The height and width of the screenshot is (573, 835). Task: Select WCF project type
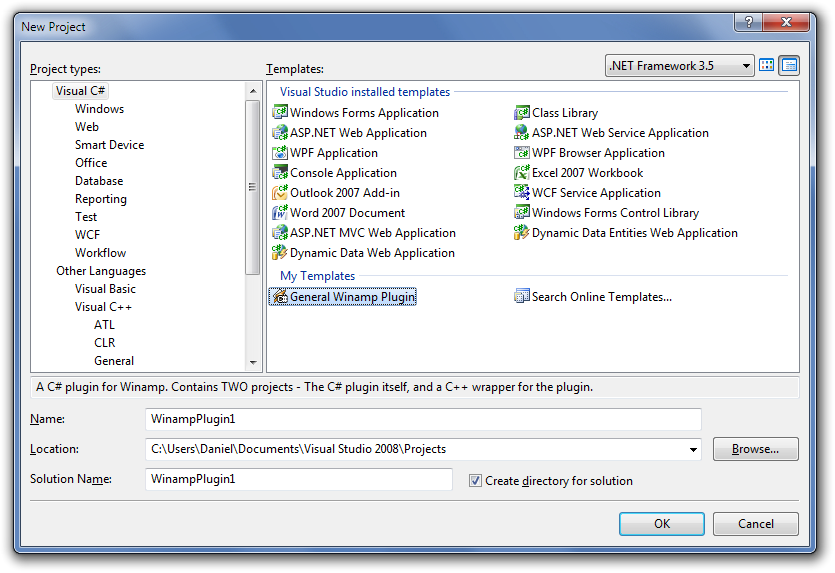[x=87, y=235]
